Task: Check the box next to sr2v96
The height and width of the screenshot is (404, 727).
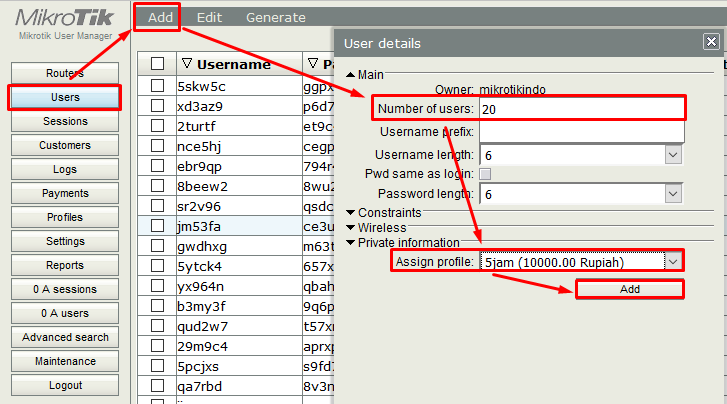Action: tap(157, 205)
